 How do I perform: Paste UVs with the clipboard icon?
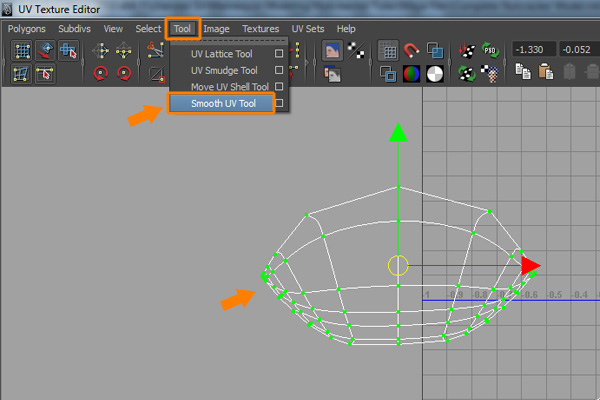[546, 71]
